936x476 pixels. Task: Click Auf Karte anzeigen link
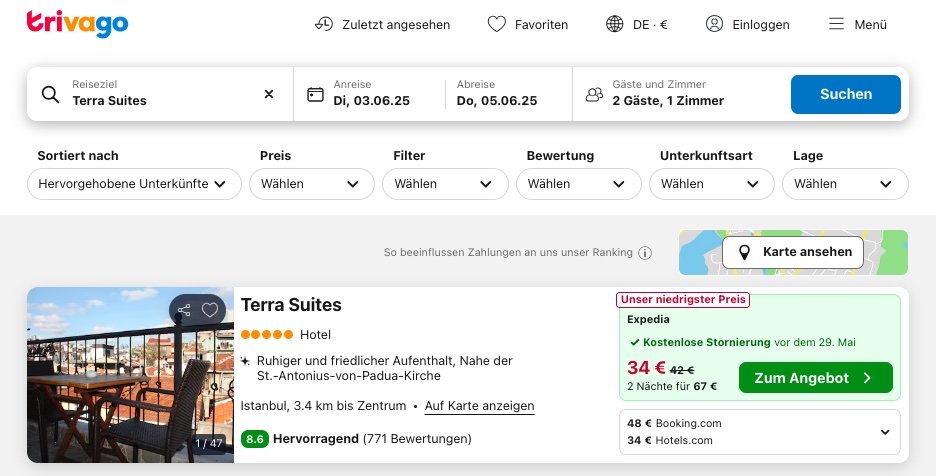pyautogui.click(x=479, y=406)
